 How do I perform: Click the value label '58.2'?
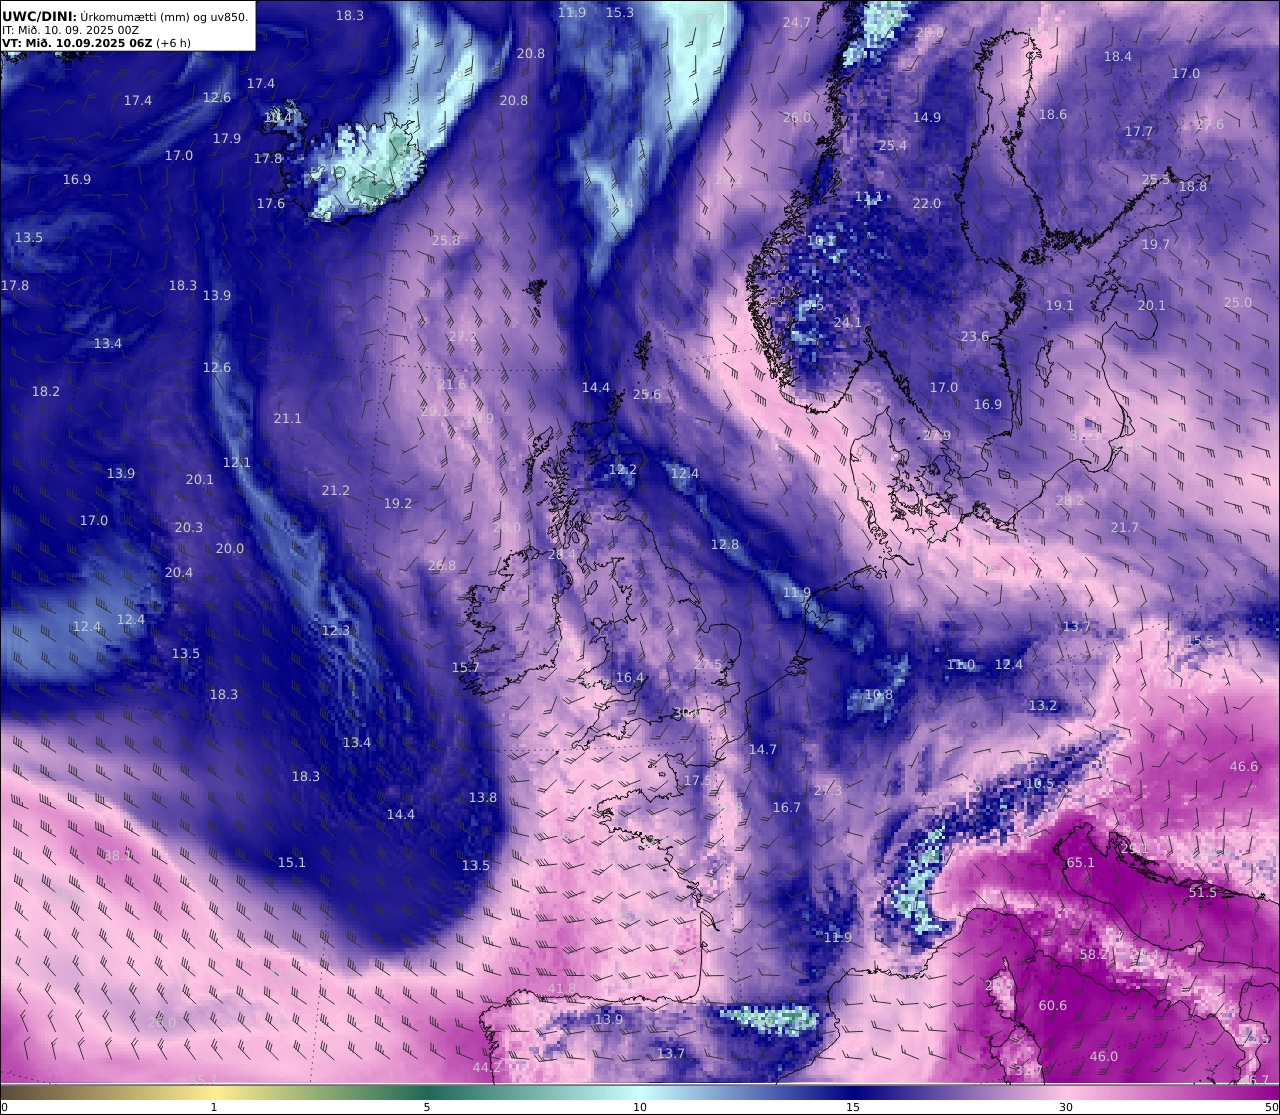1095,954
